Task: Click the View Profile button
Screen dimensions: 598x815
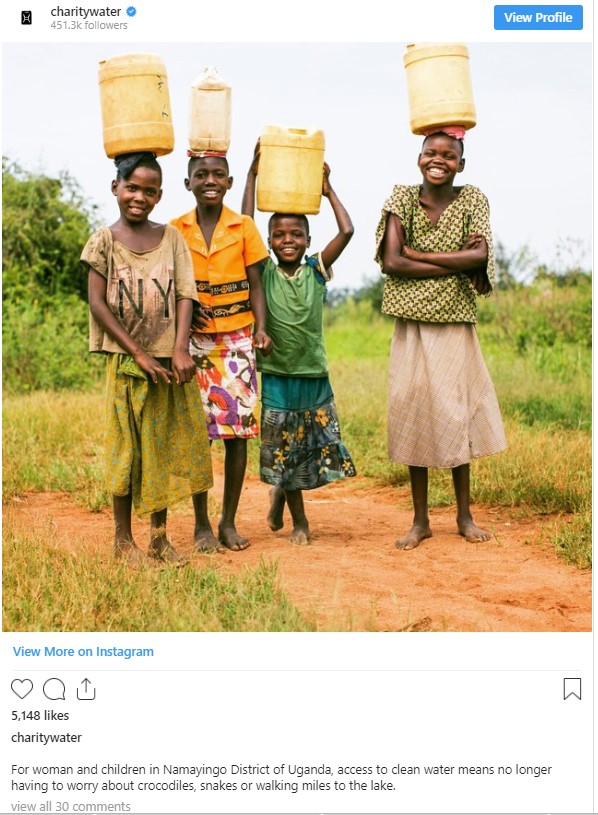Action: coord(538,18)
